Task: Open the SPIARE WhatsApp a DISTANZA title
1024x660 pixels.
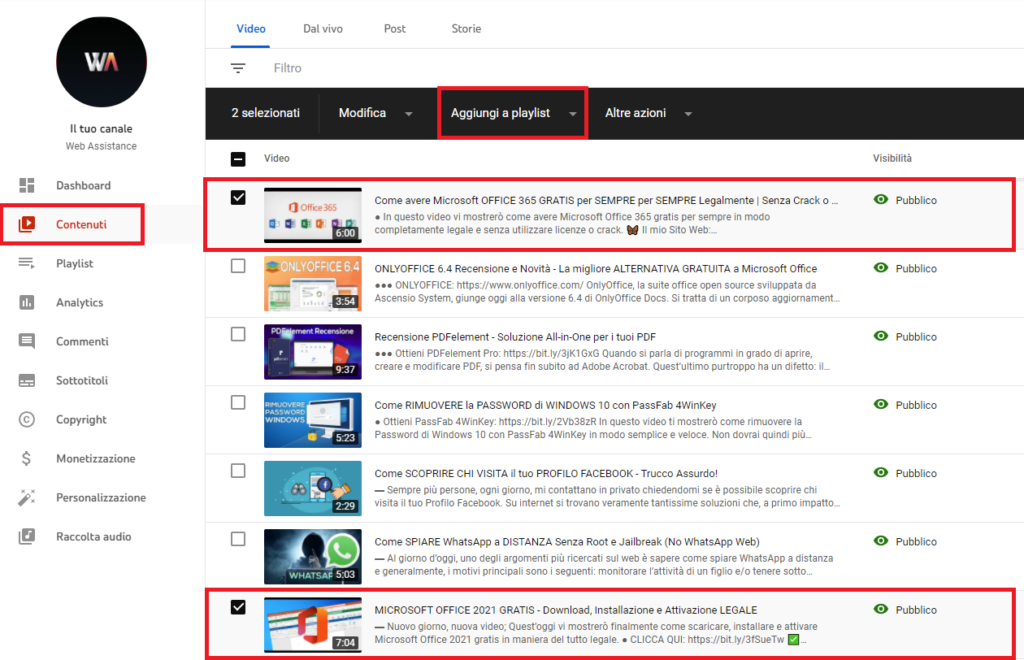Action: (x=567, y=542)
